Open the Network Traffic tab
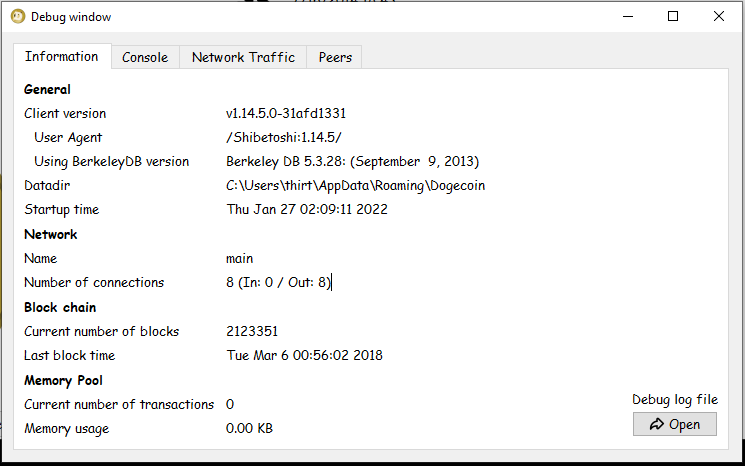Screen dimensions: 745x466 tap(243, 57)
